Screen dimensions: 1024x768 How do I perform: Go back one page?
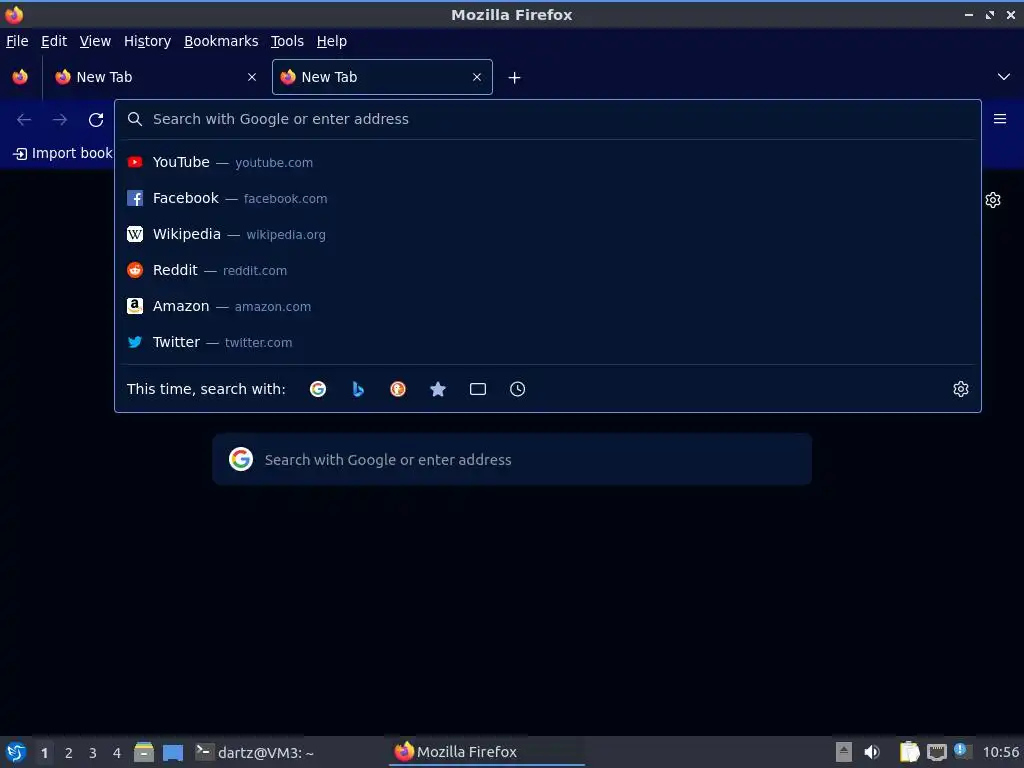point(24,120)
